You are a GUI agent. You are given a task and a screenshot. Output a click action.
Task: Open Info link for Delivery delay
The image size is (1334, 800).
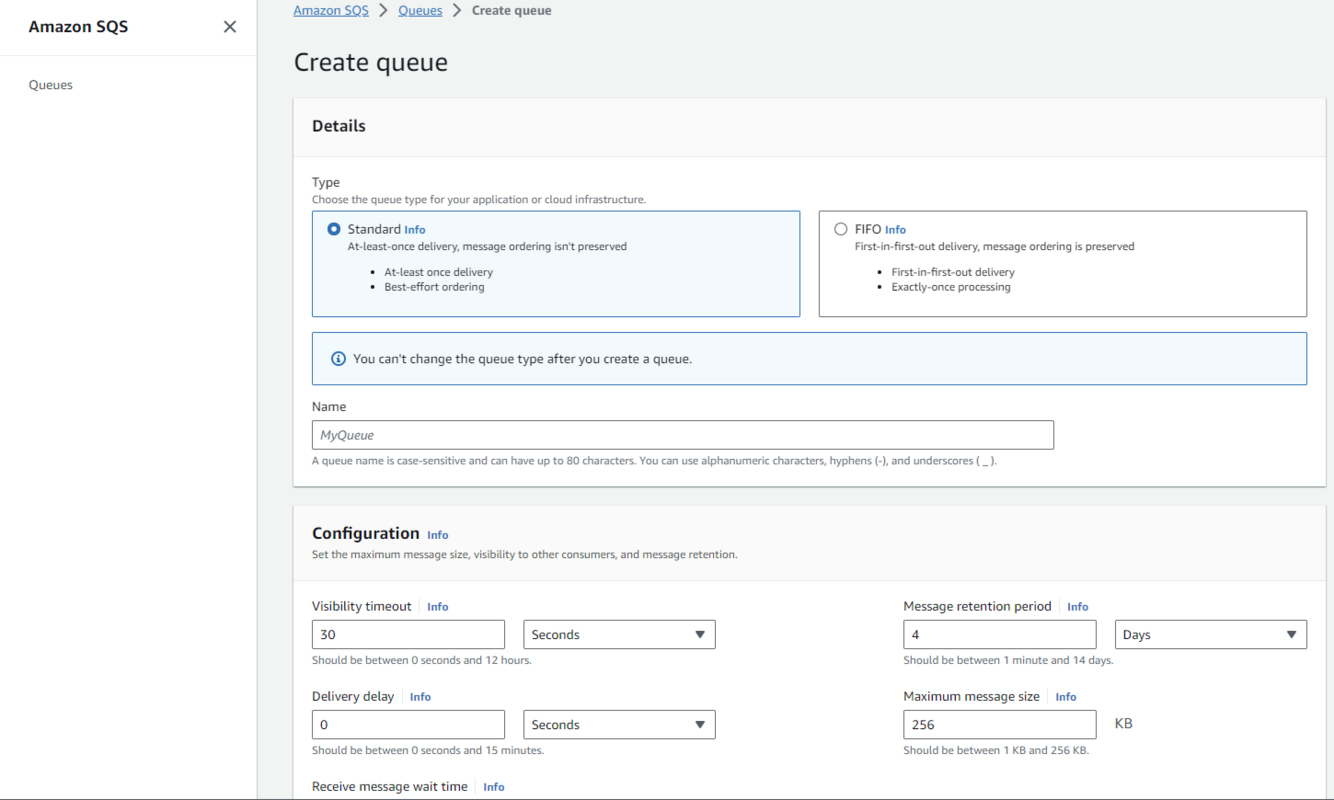point(420,697)
